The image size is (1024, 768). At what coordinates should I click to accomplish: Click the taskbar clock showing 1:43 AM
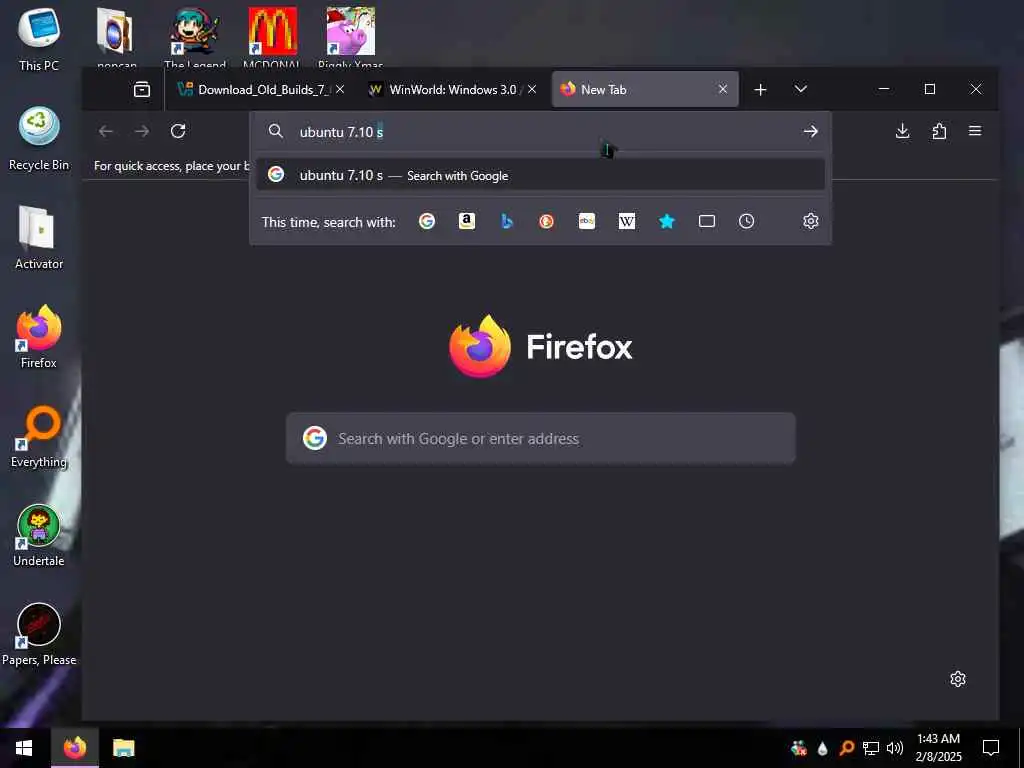938,748
